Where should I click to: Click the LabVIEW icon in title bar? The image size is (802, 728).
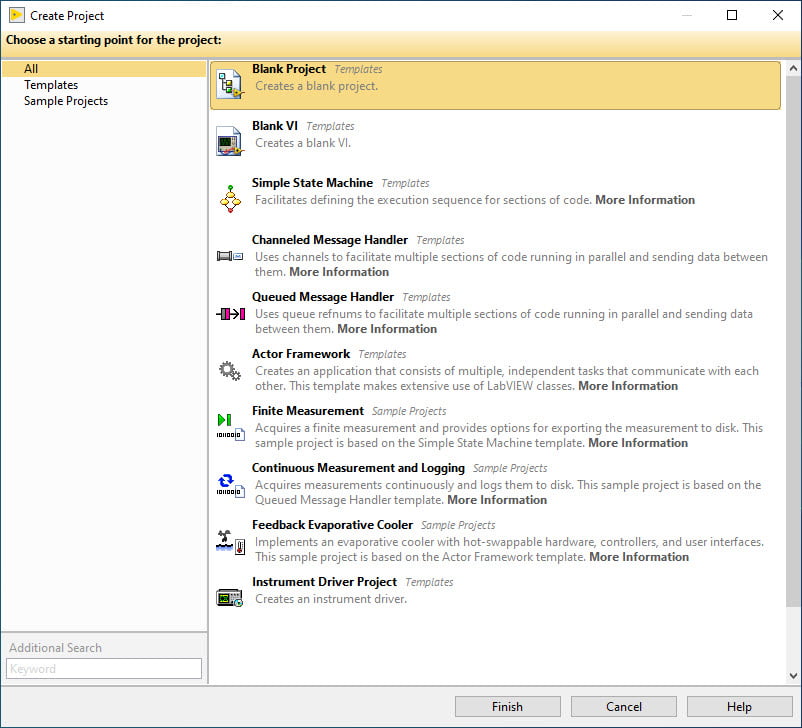tap(16, 15)
